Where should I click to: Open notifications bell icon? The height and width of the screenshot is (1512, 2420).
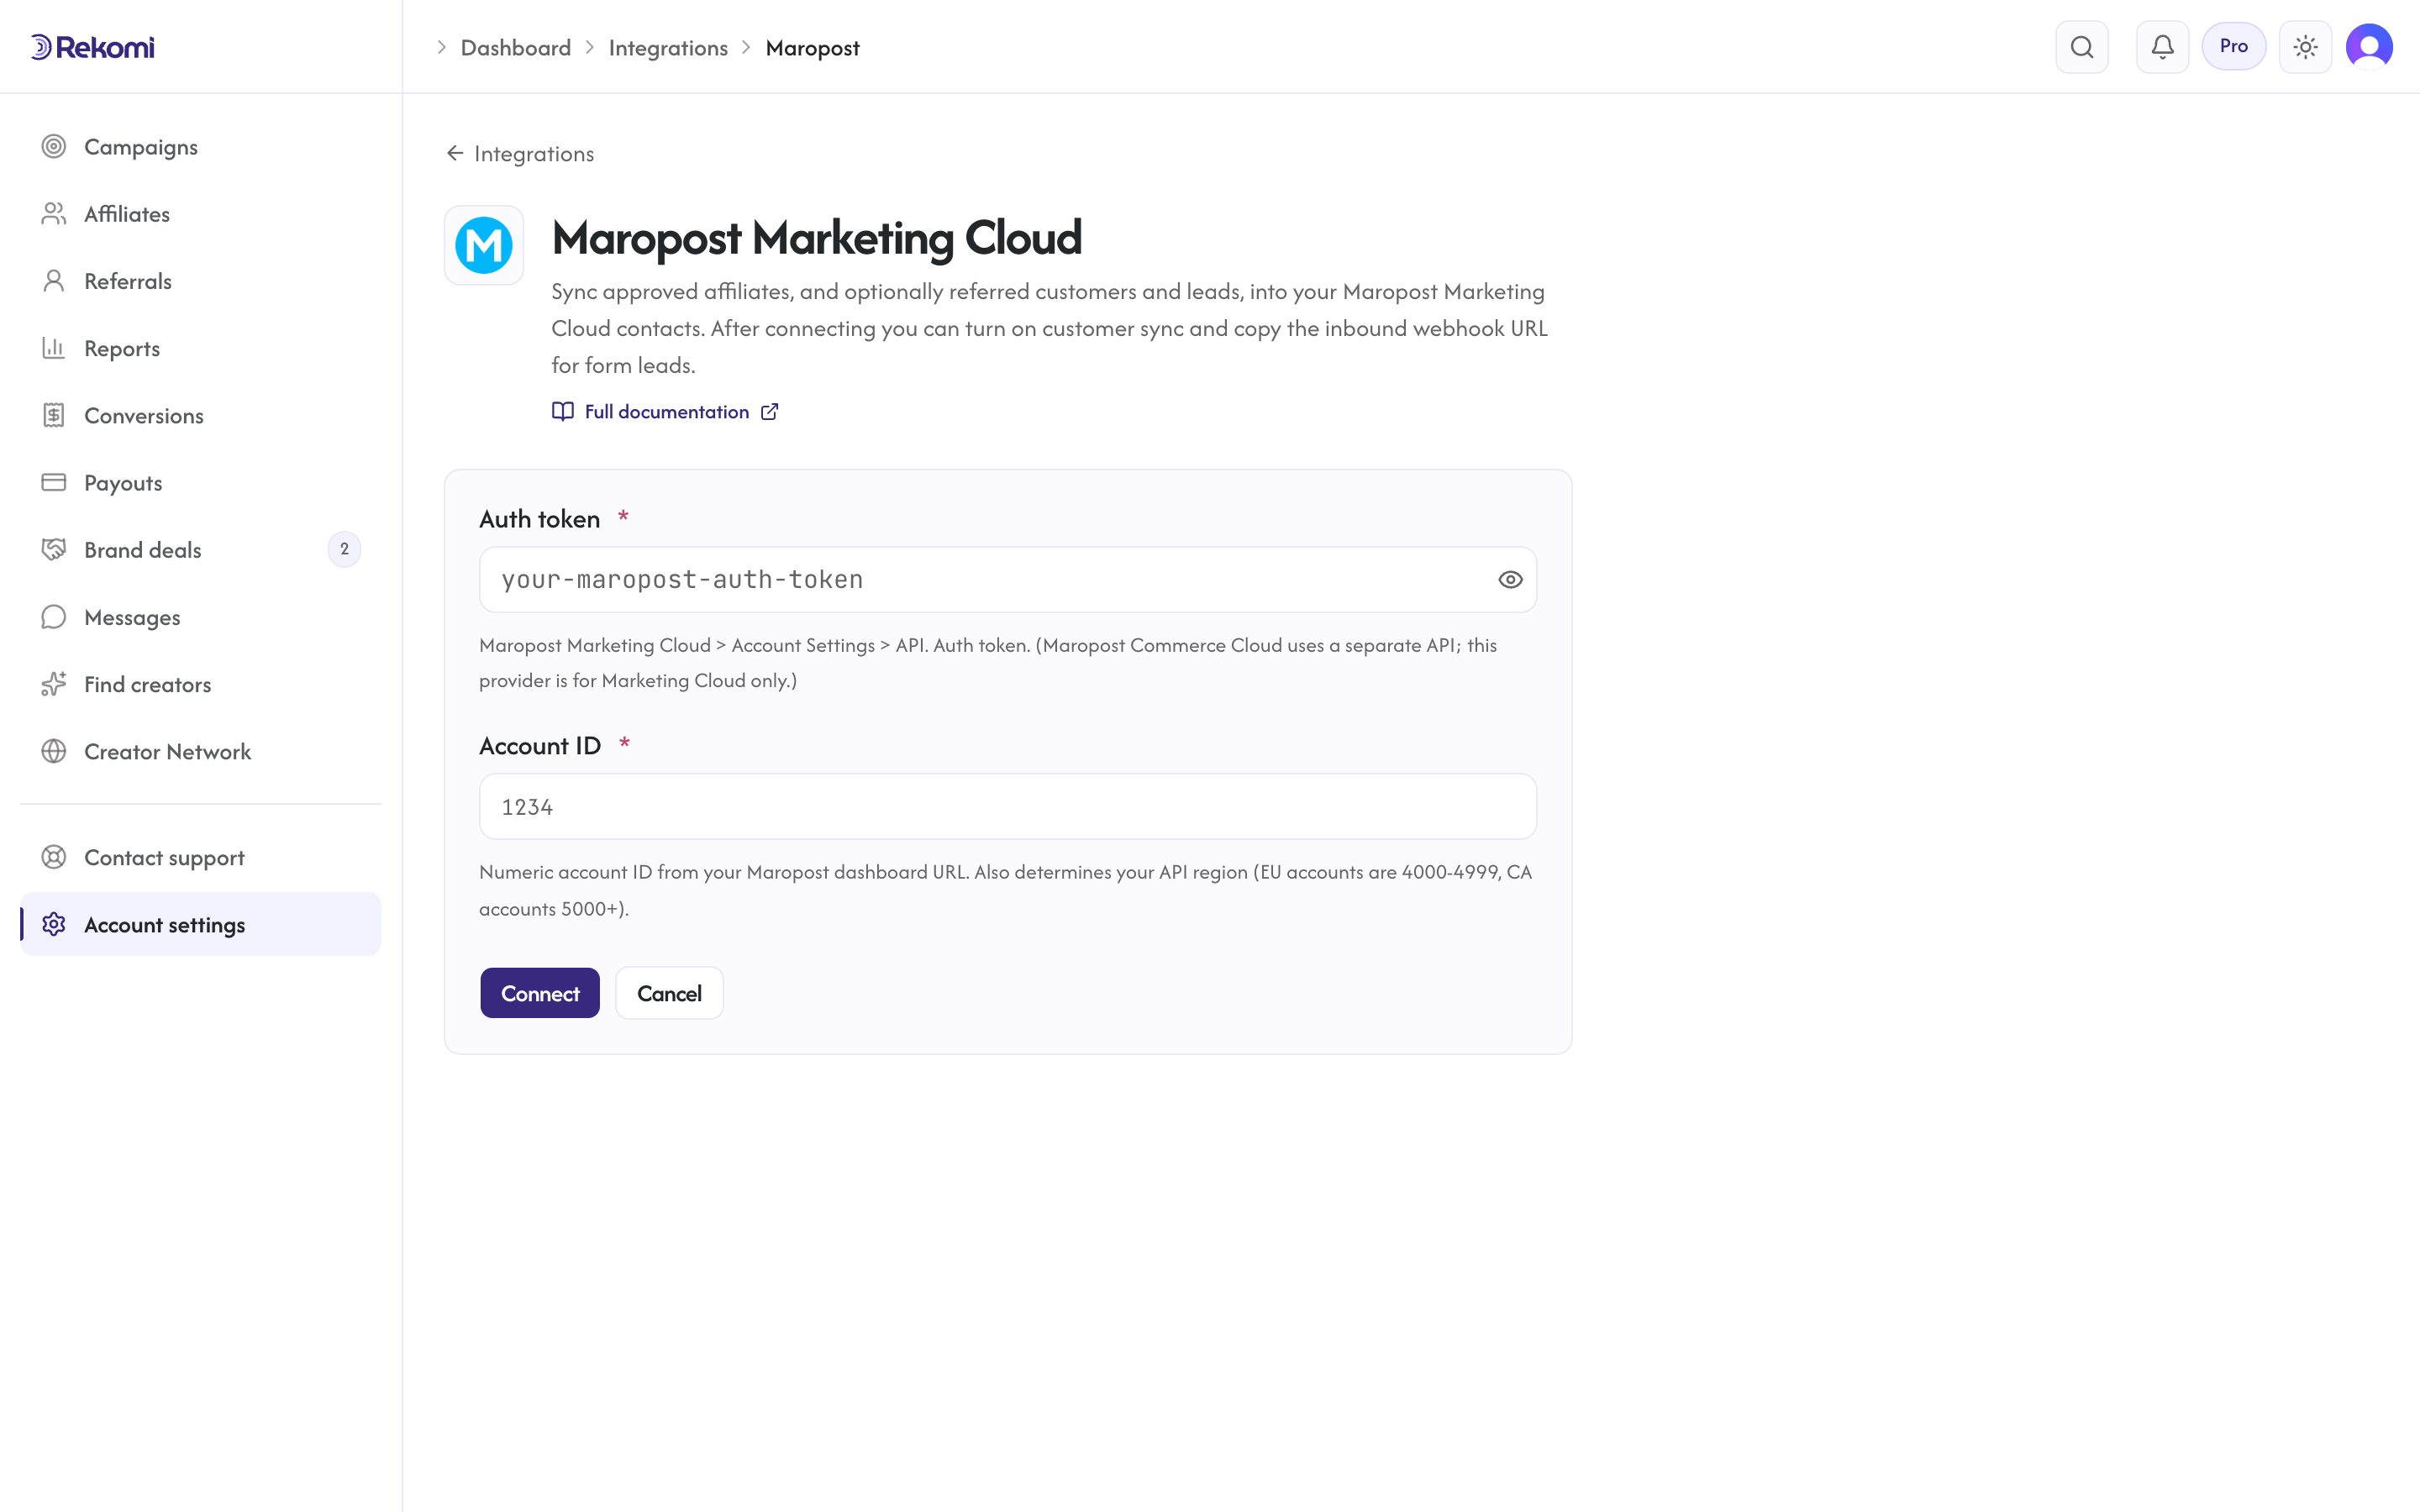2162,47
